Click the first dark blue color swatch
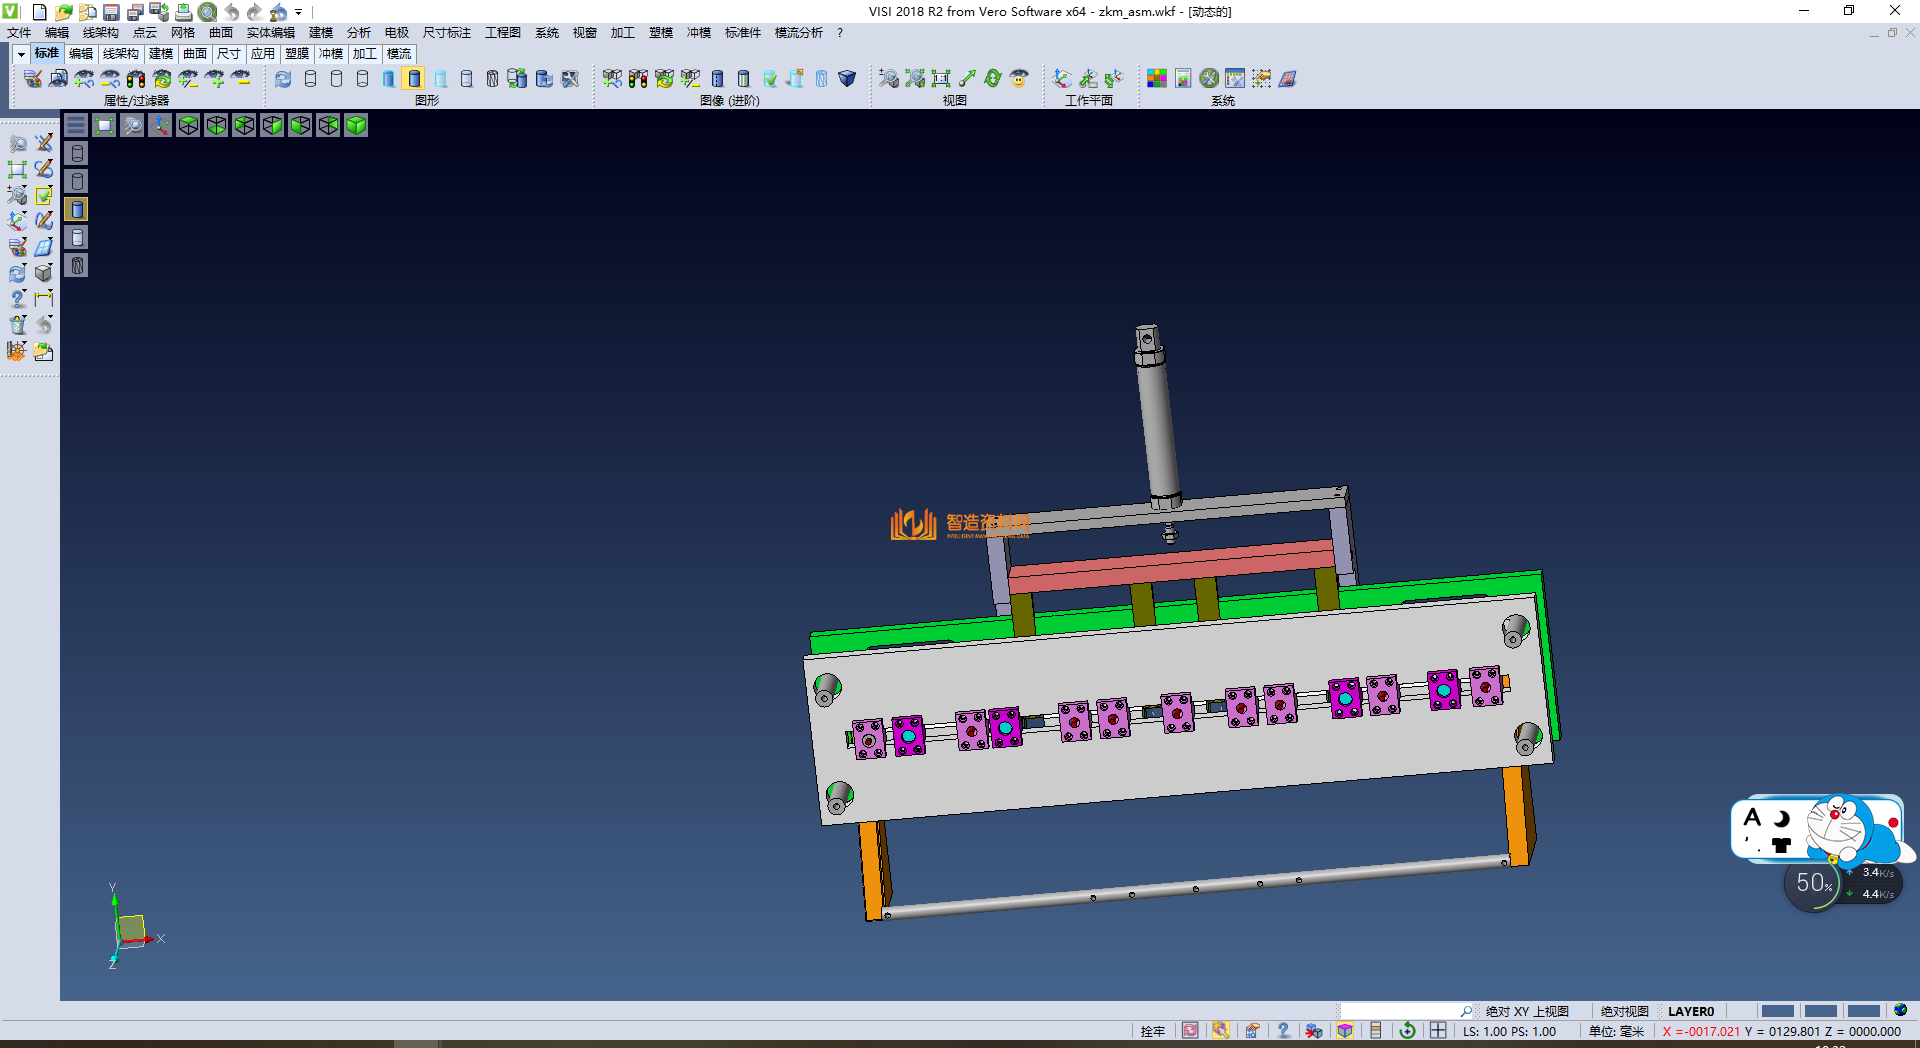The image size is (1920, 1048). coord(1777,1011)
